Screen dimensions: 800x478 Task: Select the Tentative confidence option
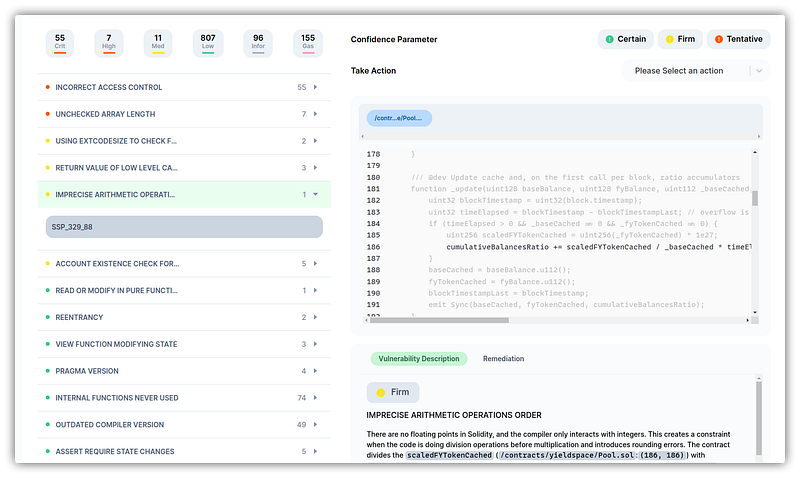click(x=738, y=39)
